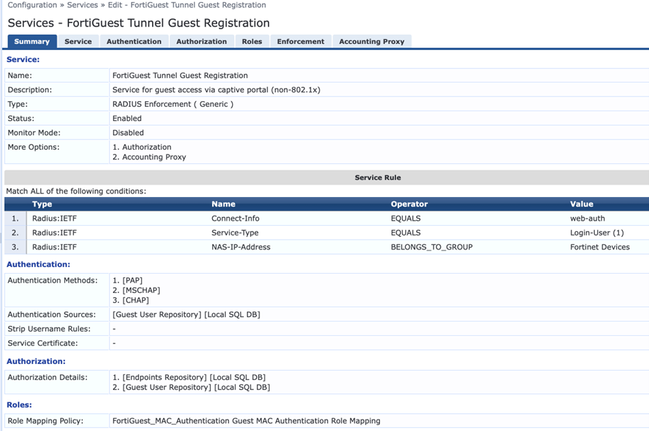Select the Service-Type rule name cell

pyautogui.click(x=235, y=233)
